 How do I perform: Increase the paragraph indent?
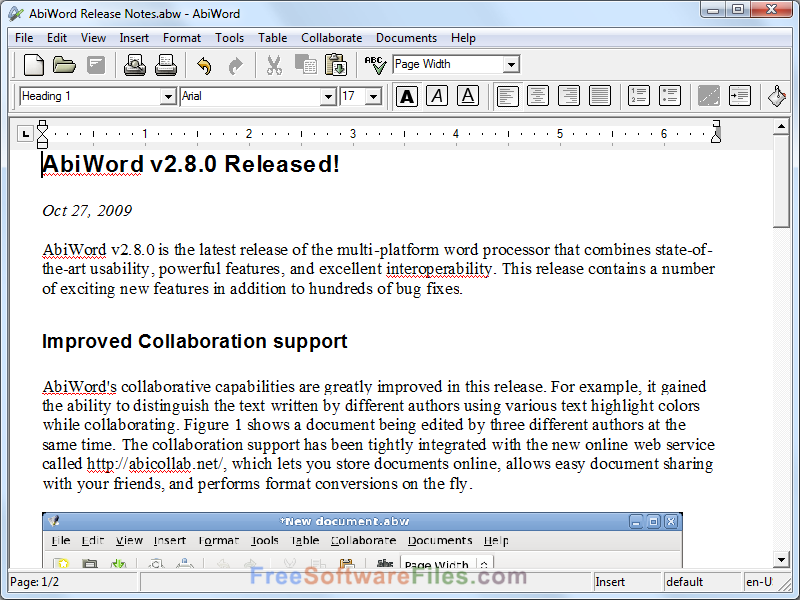pyautogui.click(x=739, y=96)
